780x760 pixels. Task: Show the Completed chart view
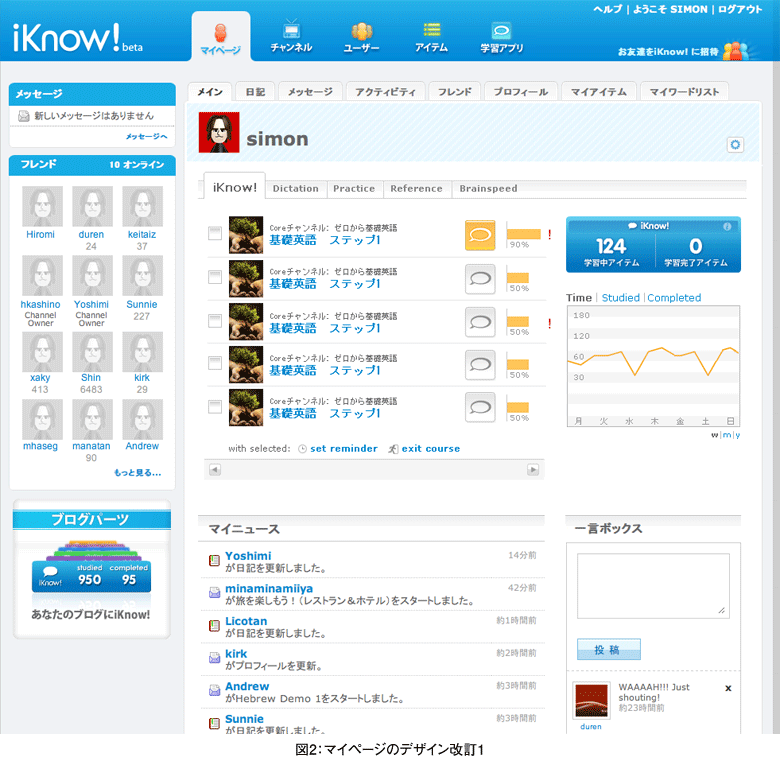click(674, 298)
